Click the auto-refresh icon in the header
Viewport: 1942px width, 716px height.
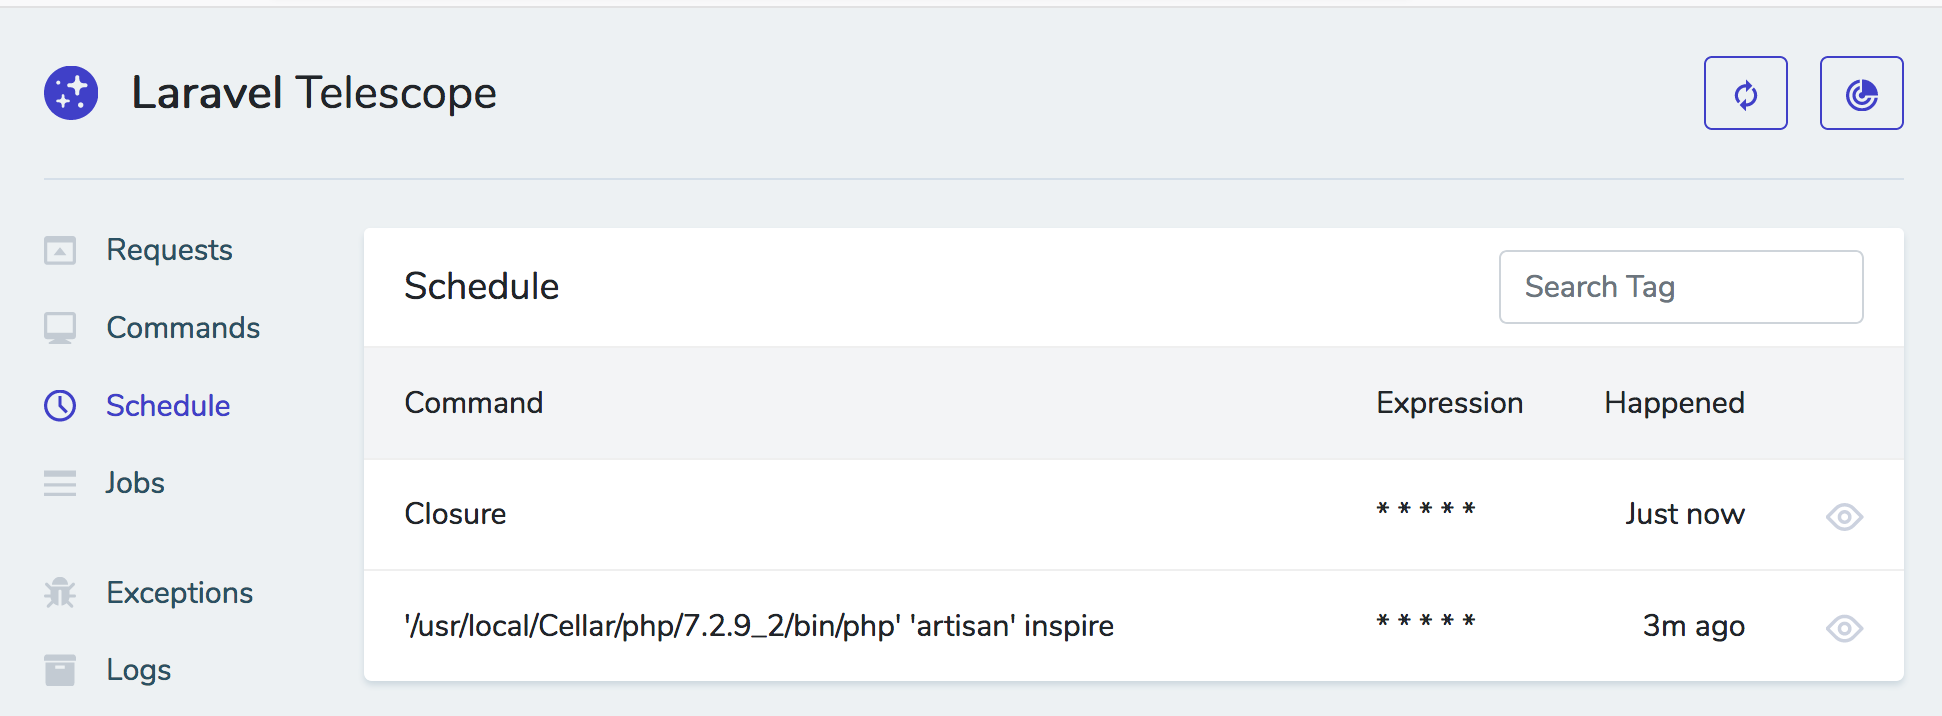coord(1745,93)
